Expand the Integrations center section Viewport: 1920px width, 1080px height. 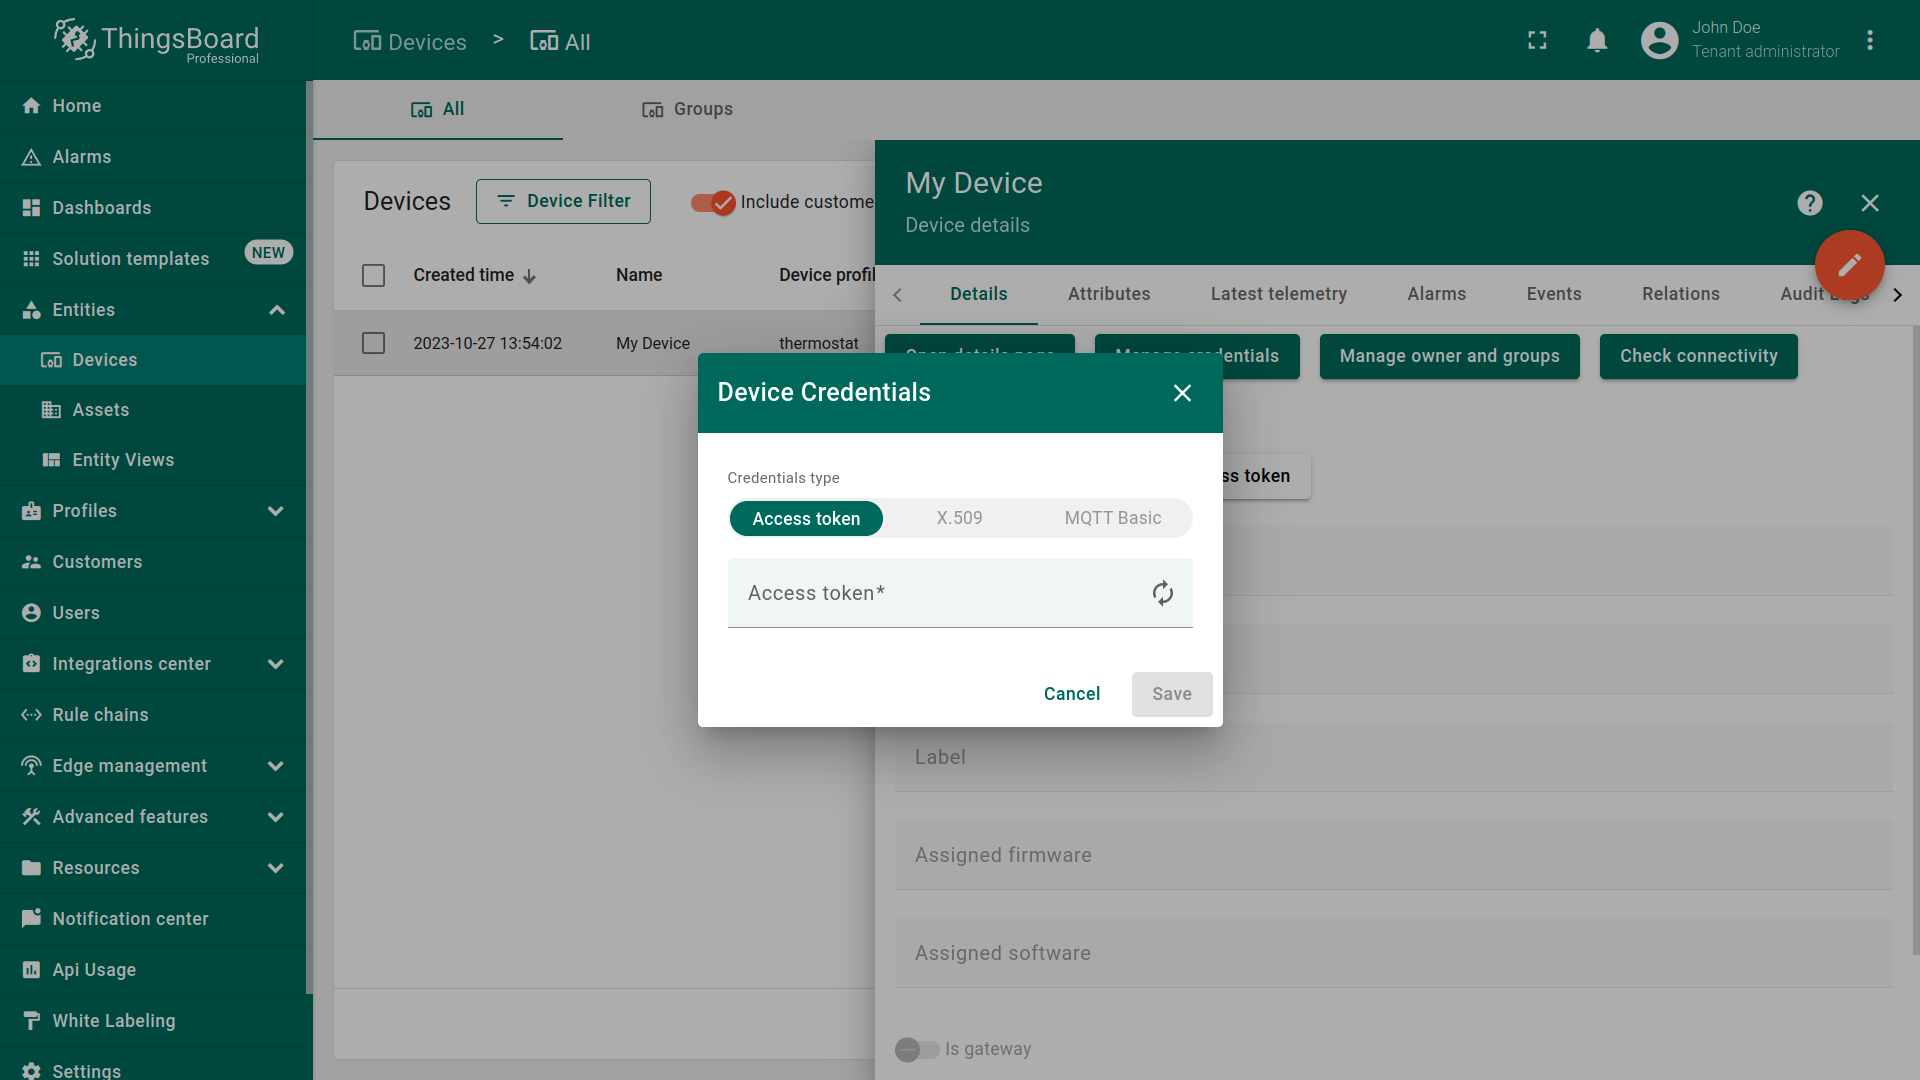click(x=276, y=664)
